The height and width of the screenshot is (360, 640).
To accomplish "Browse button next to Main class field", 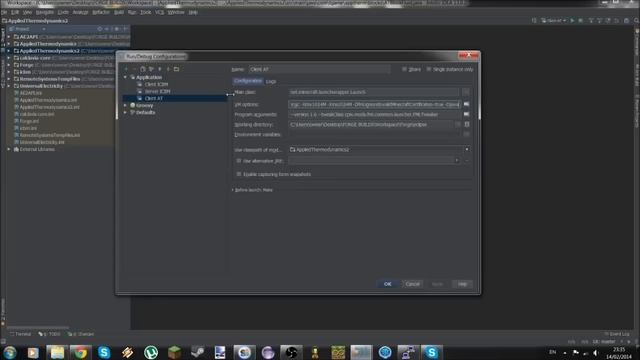I will [466, 92].
